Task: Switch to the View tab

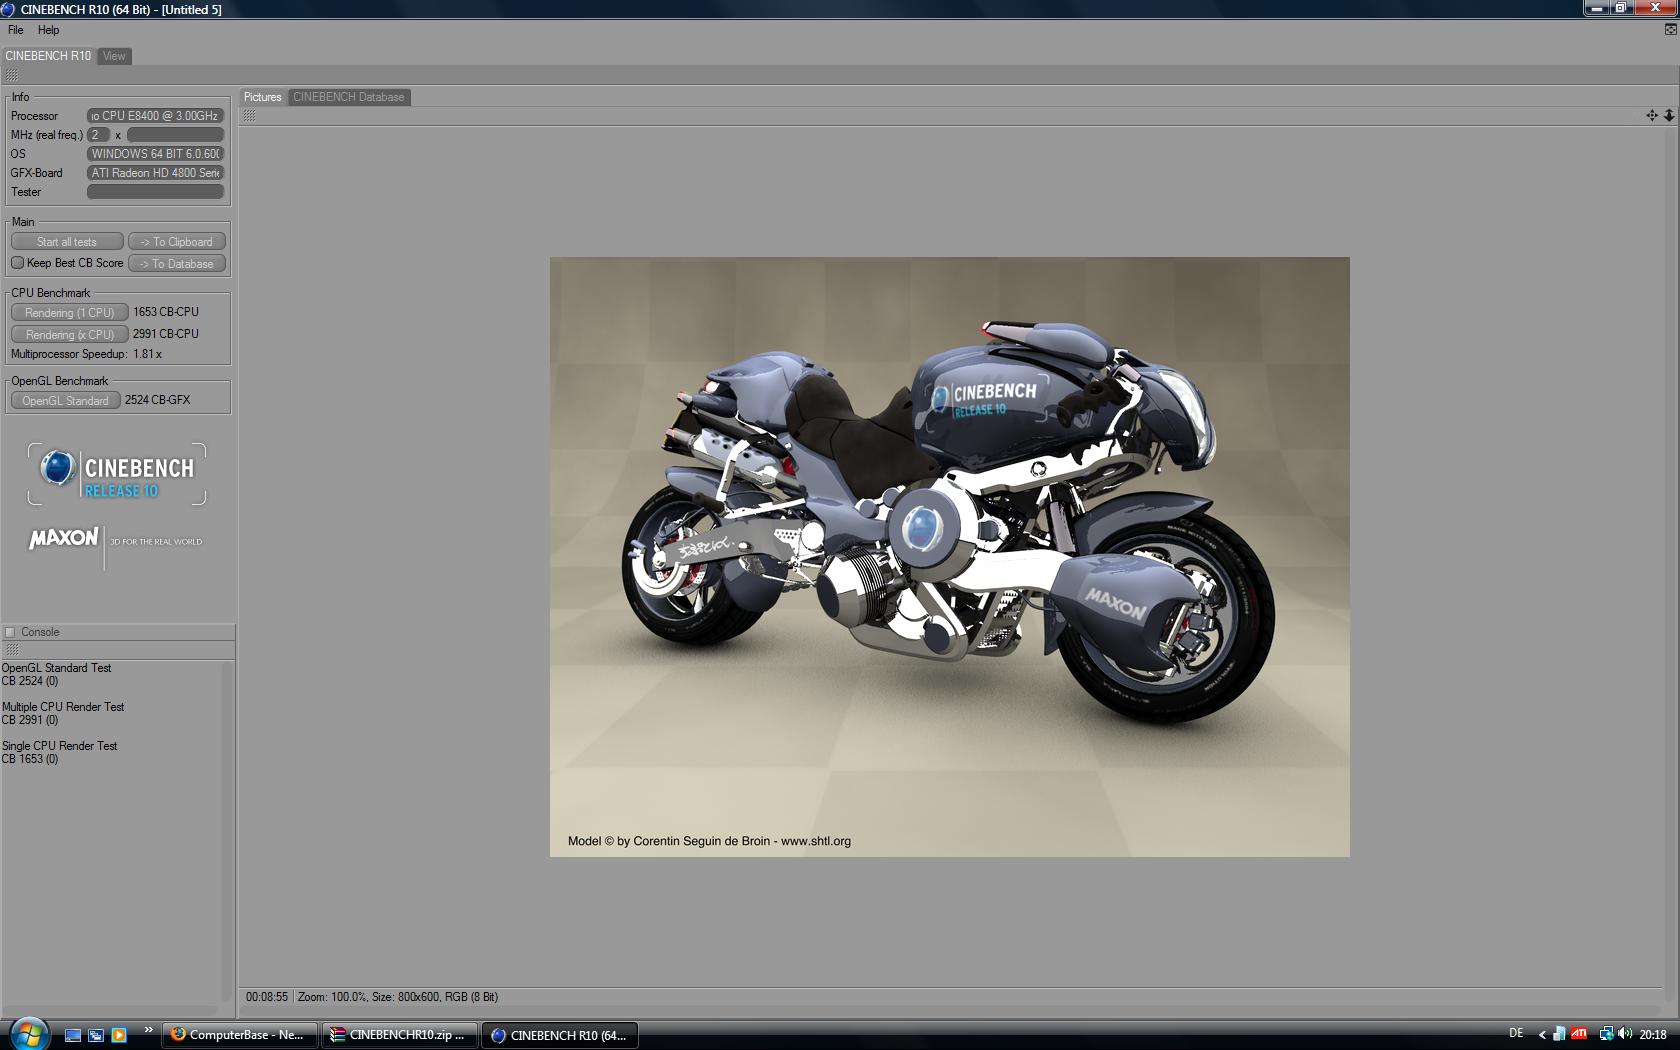Action: pos(114,56)
